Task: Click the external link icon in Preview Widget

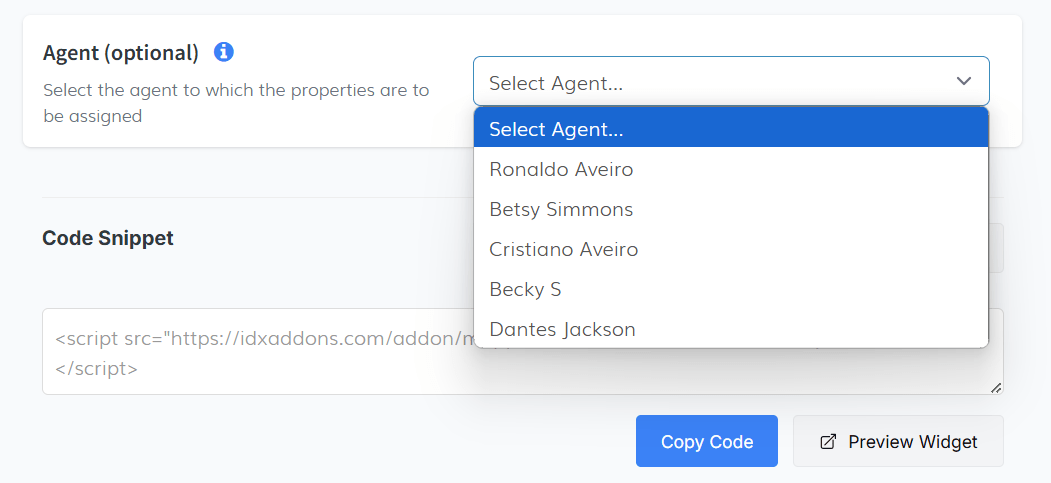Action: pos(828,442)
